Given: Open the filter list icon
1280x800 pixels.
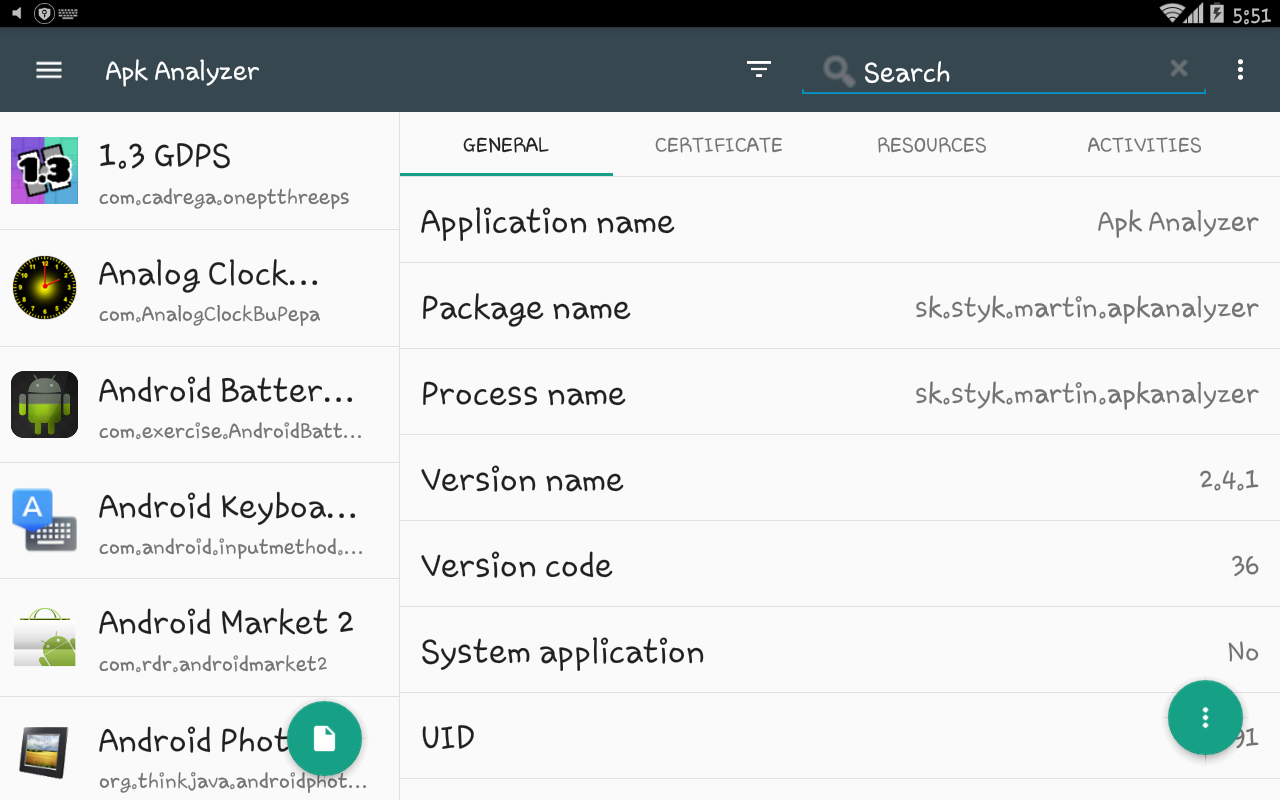Looking at the screenshot, I should tap(759, 70).
